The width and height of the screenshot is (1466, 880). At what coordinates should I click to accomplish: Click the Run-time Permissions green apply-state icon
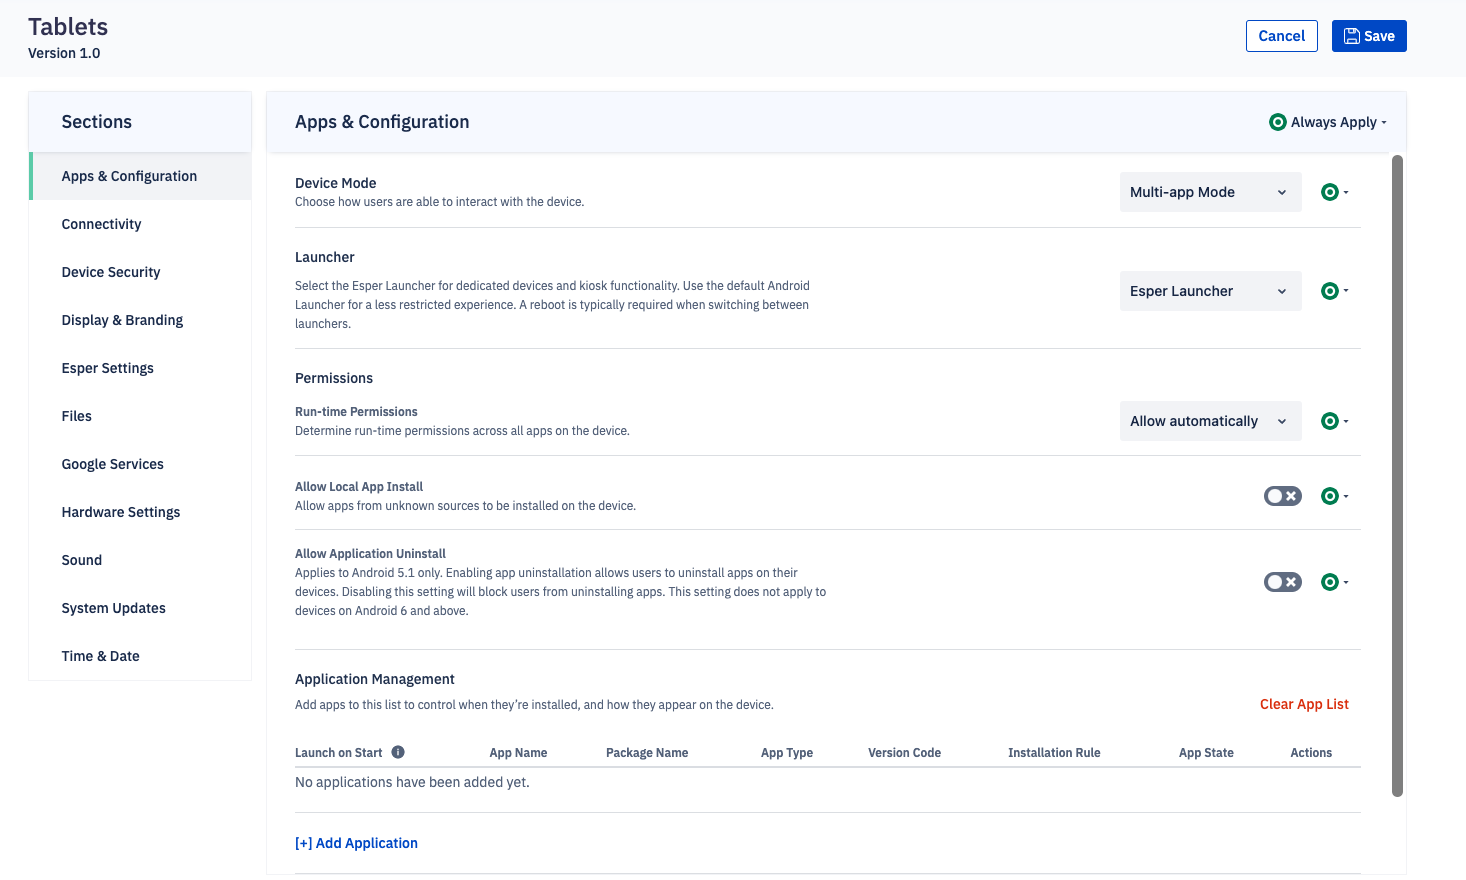(1330, 421)
